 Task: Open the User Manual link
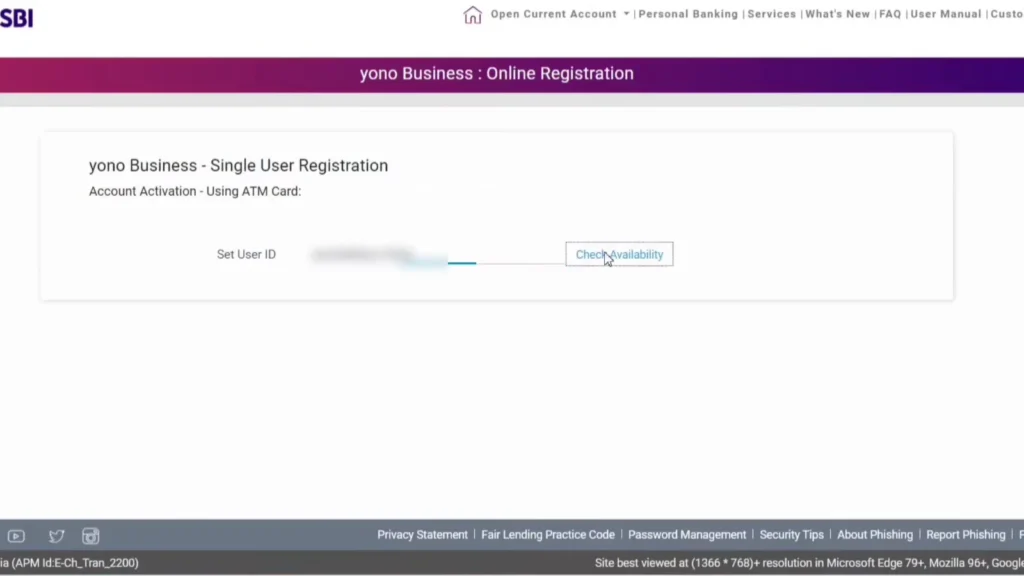(946, 14)
